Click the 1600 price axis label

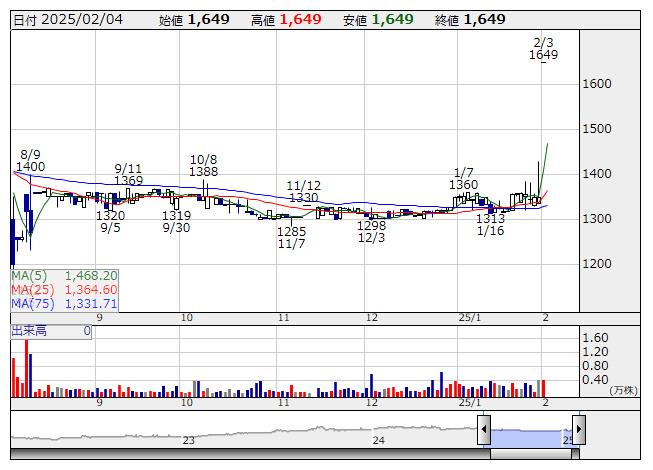pyautogui.click(x=597, y=84)
